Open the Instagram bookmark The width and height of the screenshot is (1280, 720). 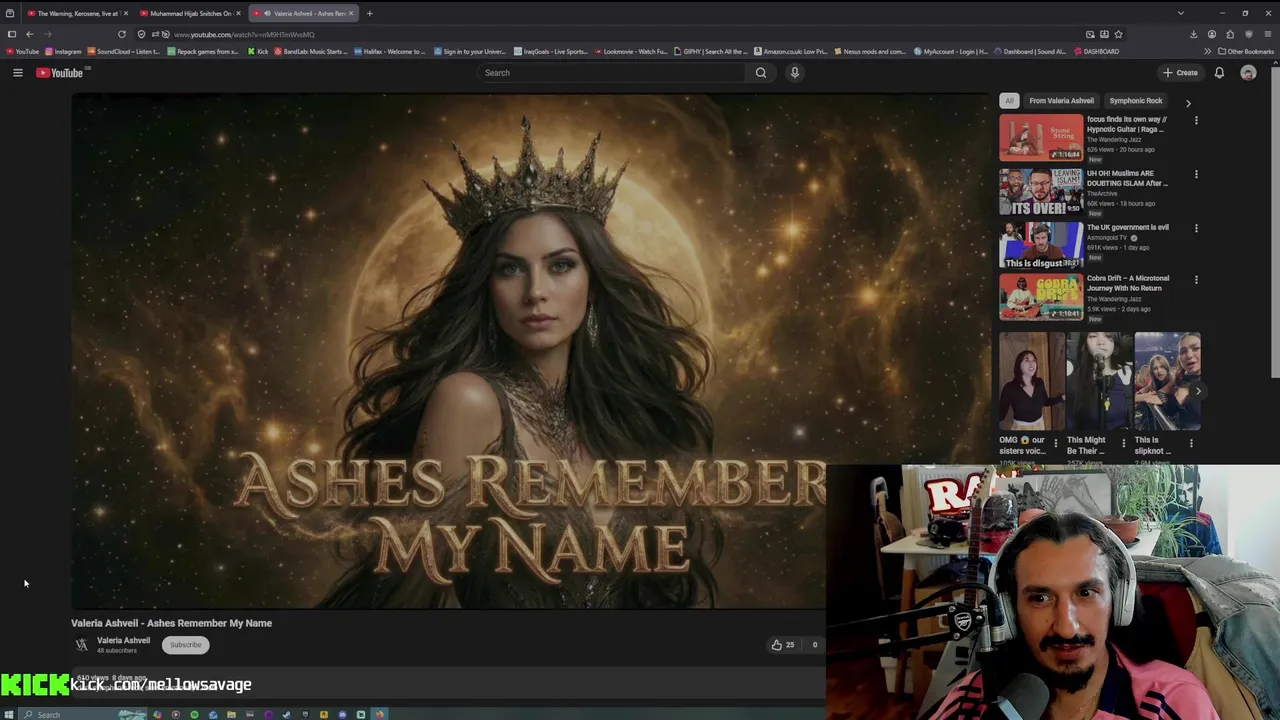(63, 51)
